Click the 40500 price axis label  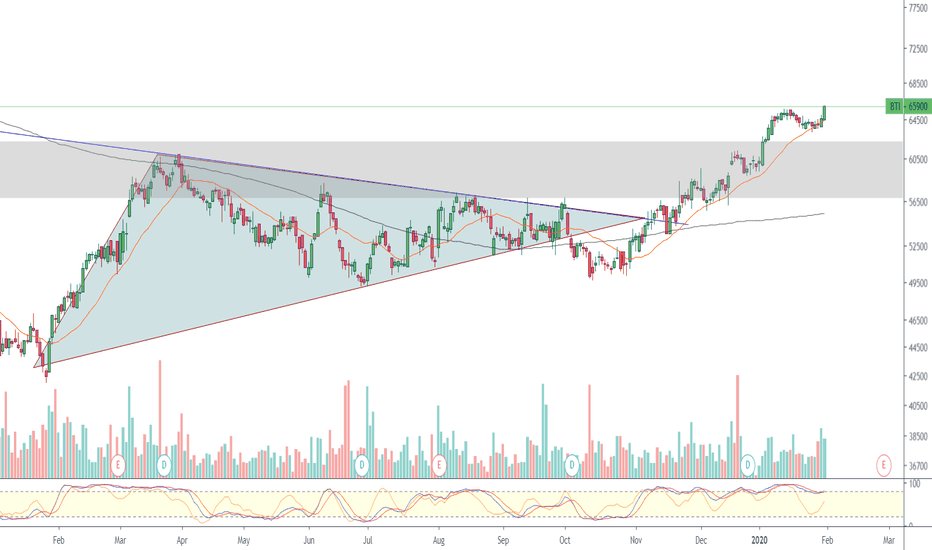(918, 406)
